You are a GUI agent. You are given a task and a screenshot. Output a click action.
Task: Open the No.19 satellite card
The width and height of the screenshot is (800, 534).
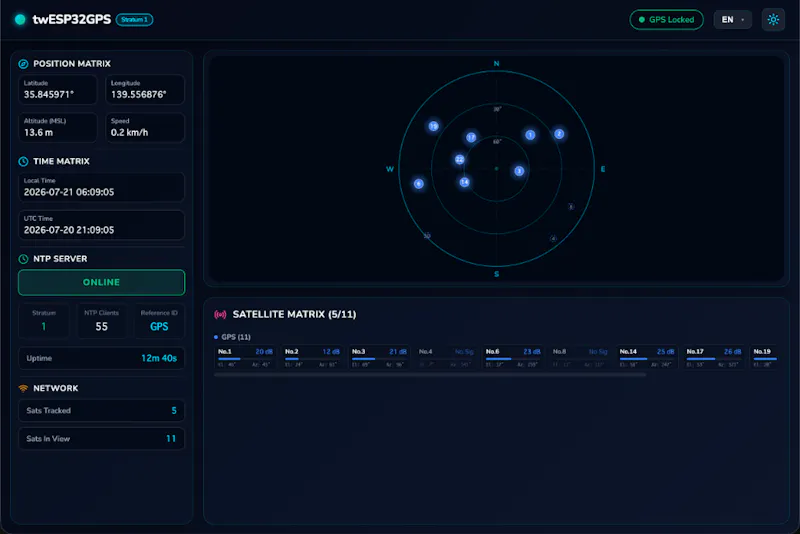764,358
